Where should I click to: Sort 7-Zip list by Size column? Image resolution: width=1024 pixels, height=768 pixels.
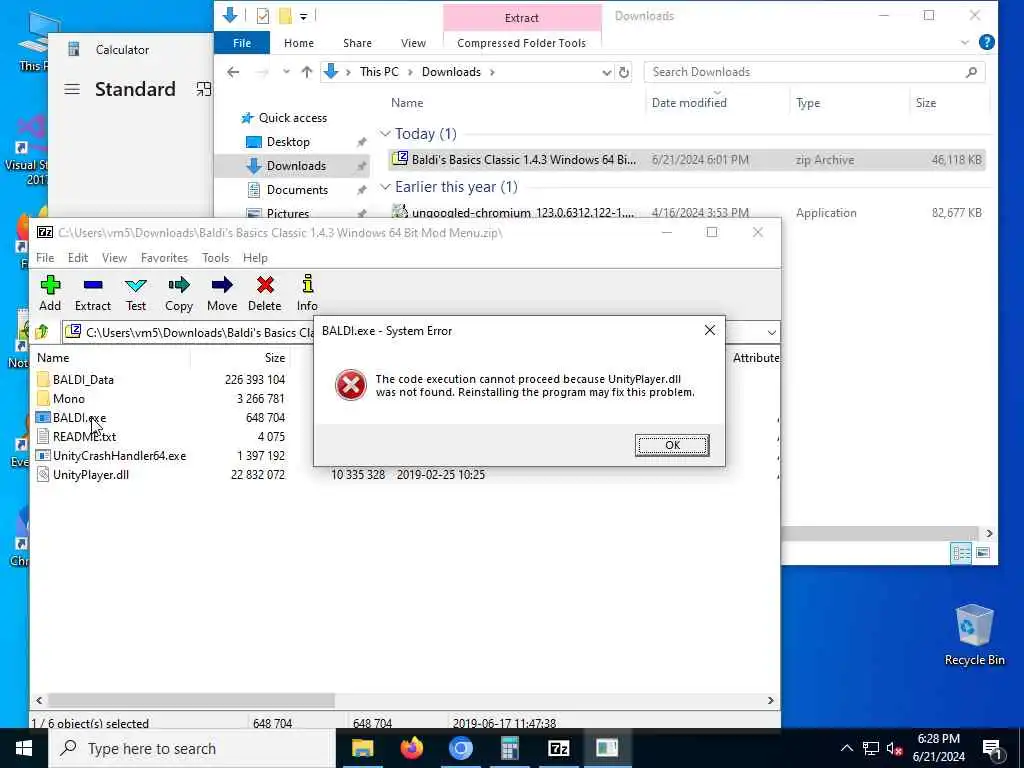(x=275, y=358)
